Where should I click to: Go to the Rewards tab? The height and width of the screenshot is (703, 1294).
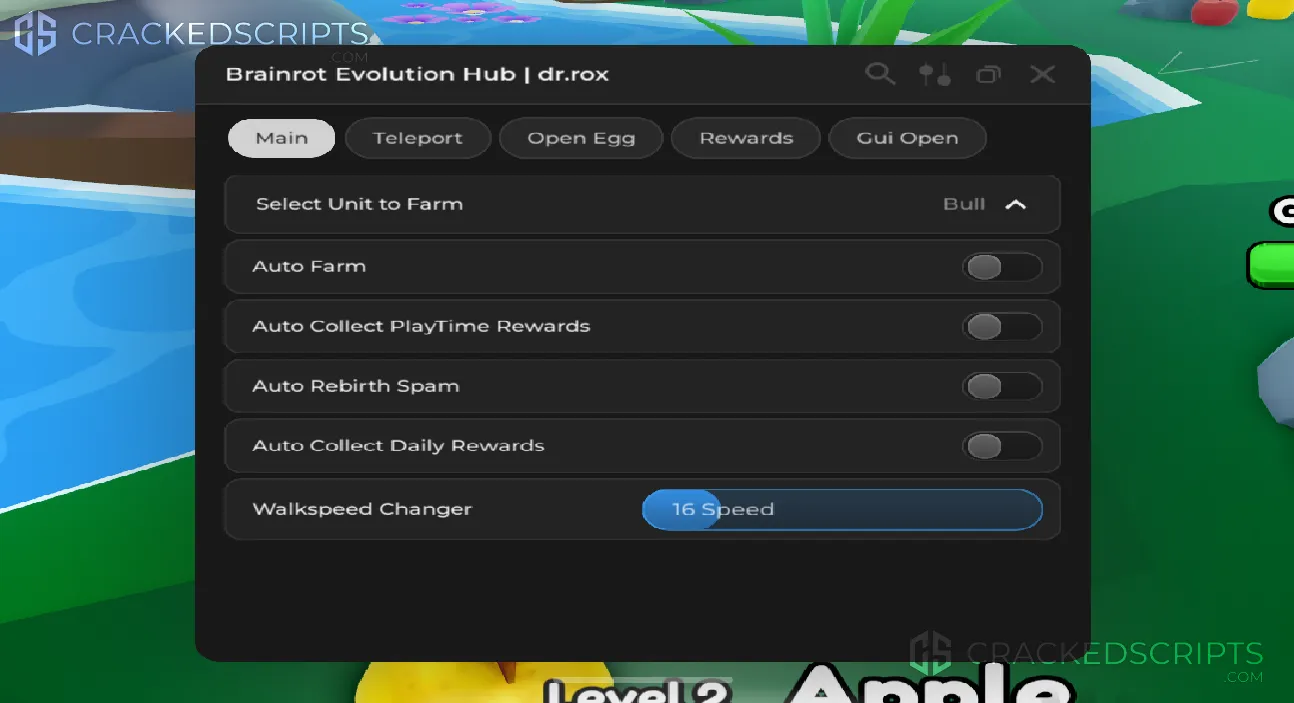(x=746, y=138)
